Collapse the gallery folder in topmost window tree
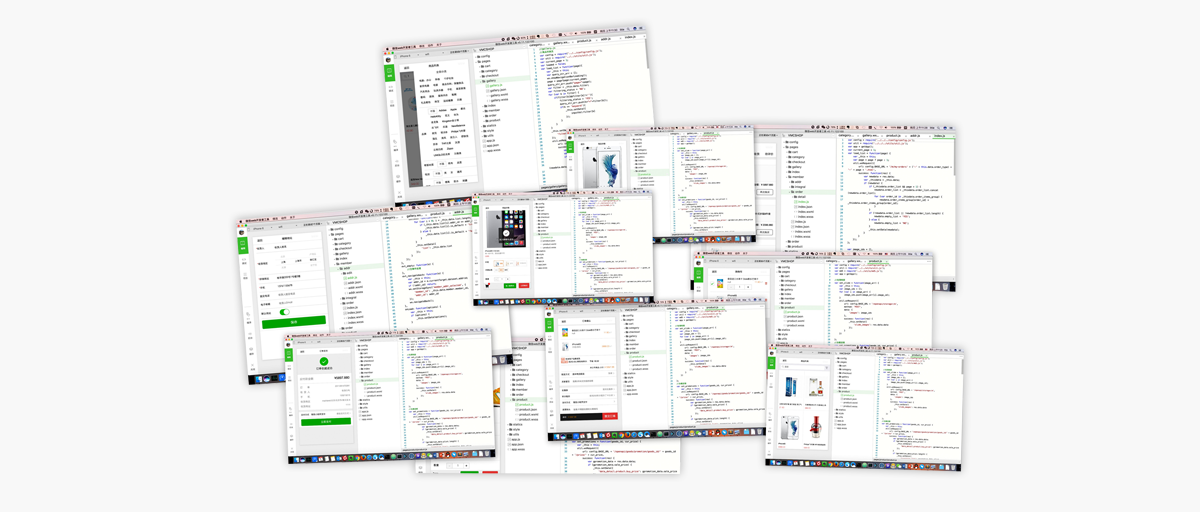This screenshot has height=512, width=1200. [x=486, y=80]
